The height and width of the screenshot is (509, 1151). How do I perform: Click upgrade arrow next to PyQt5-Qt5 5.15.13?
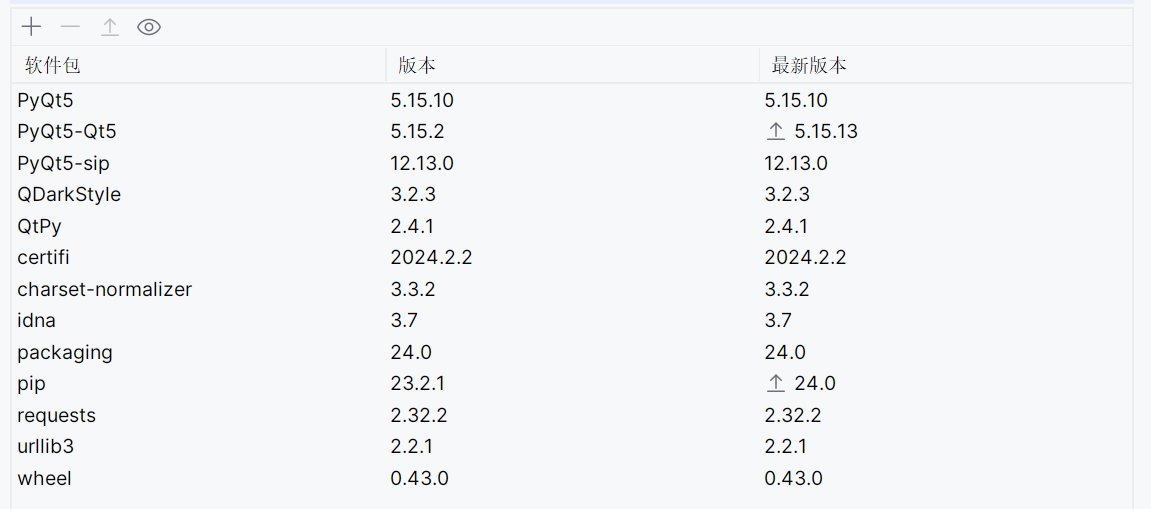(x=775, y=132)
